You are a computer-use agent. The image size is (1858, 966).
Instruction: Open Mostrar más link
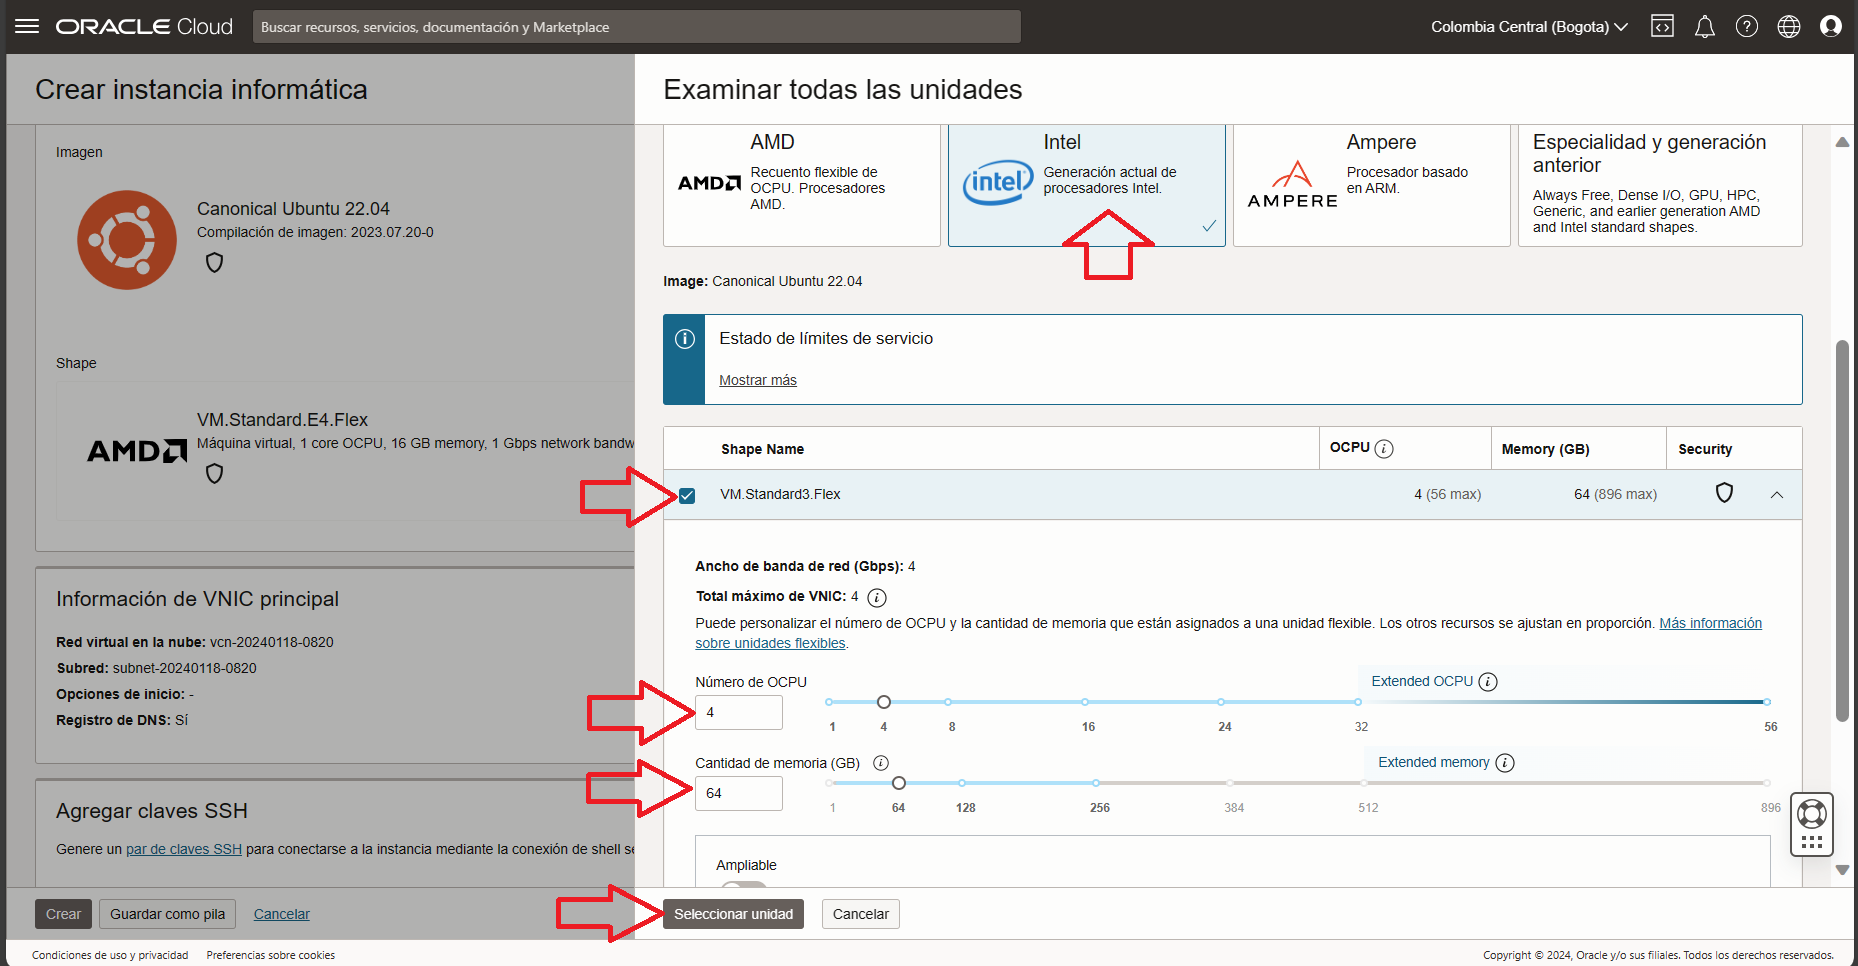758,380
